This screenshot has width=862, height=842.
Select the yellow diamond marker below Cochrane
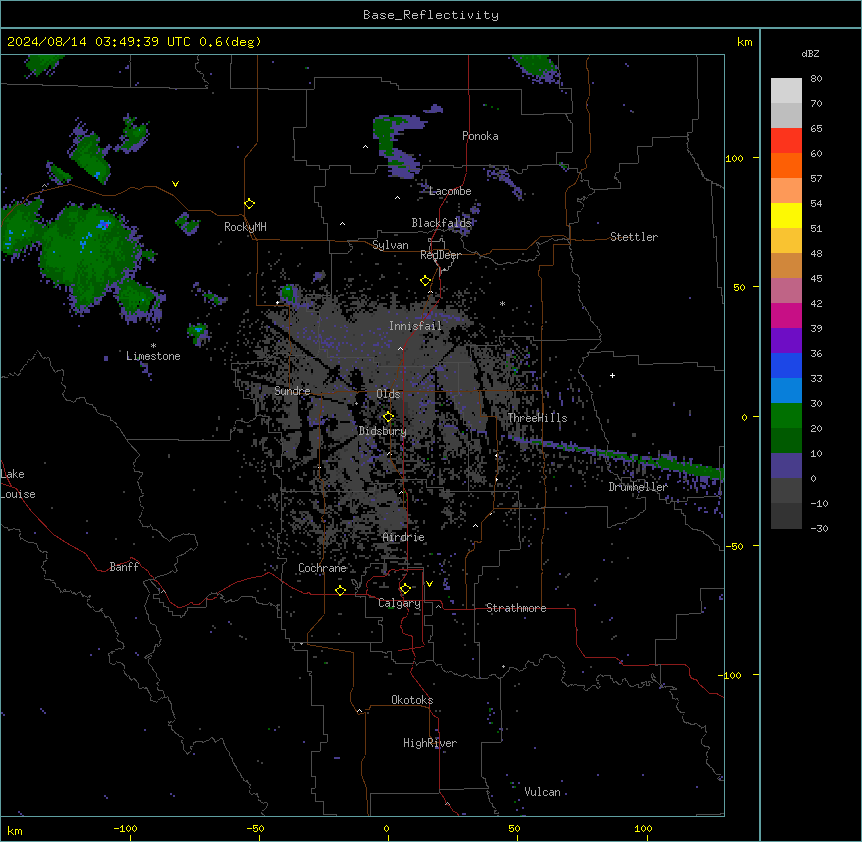(x=340, y=590)
